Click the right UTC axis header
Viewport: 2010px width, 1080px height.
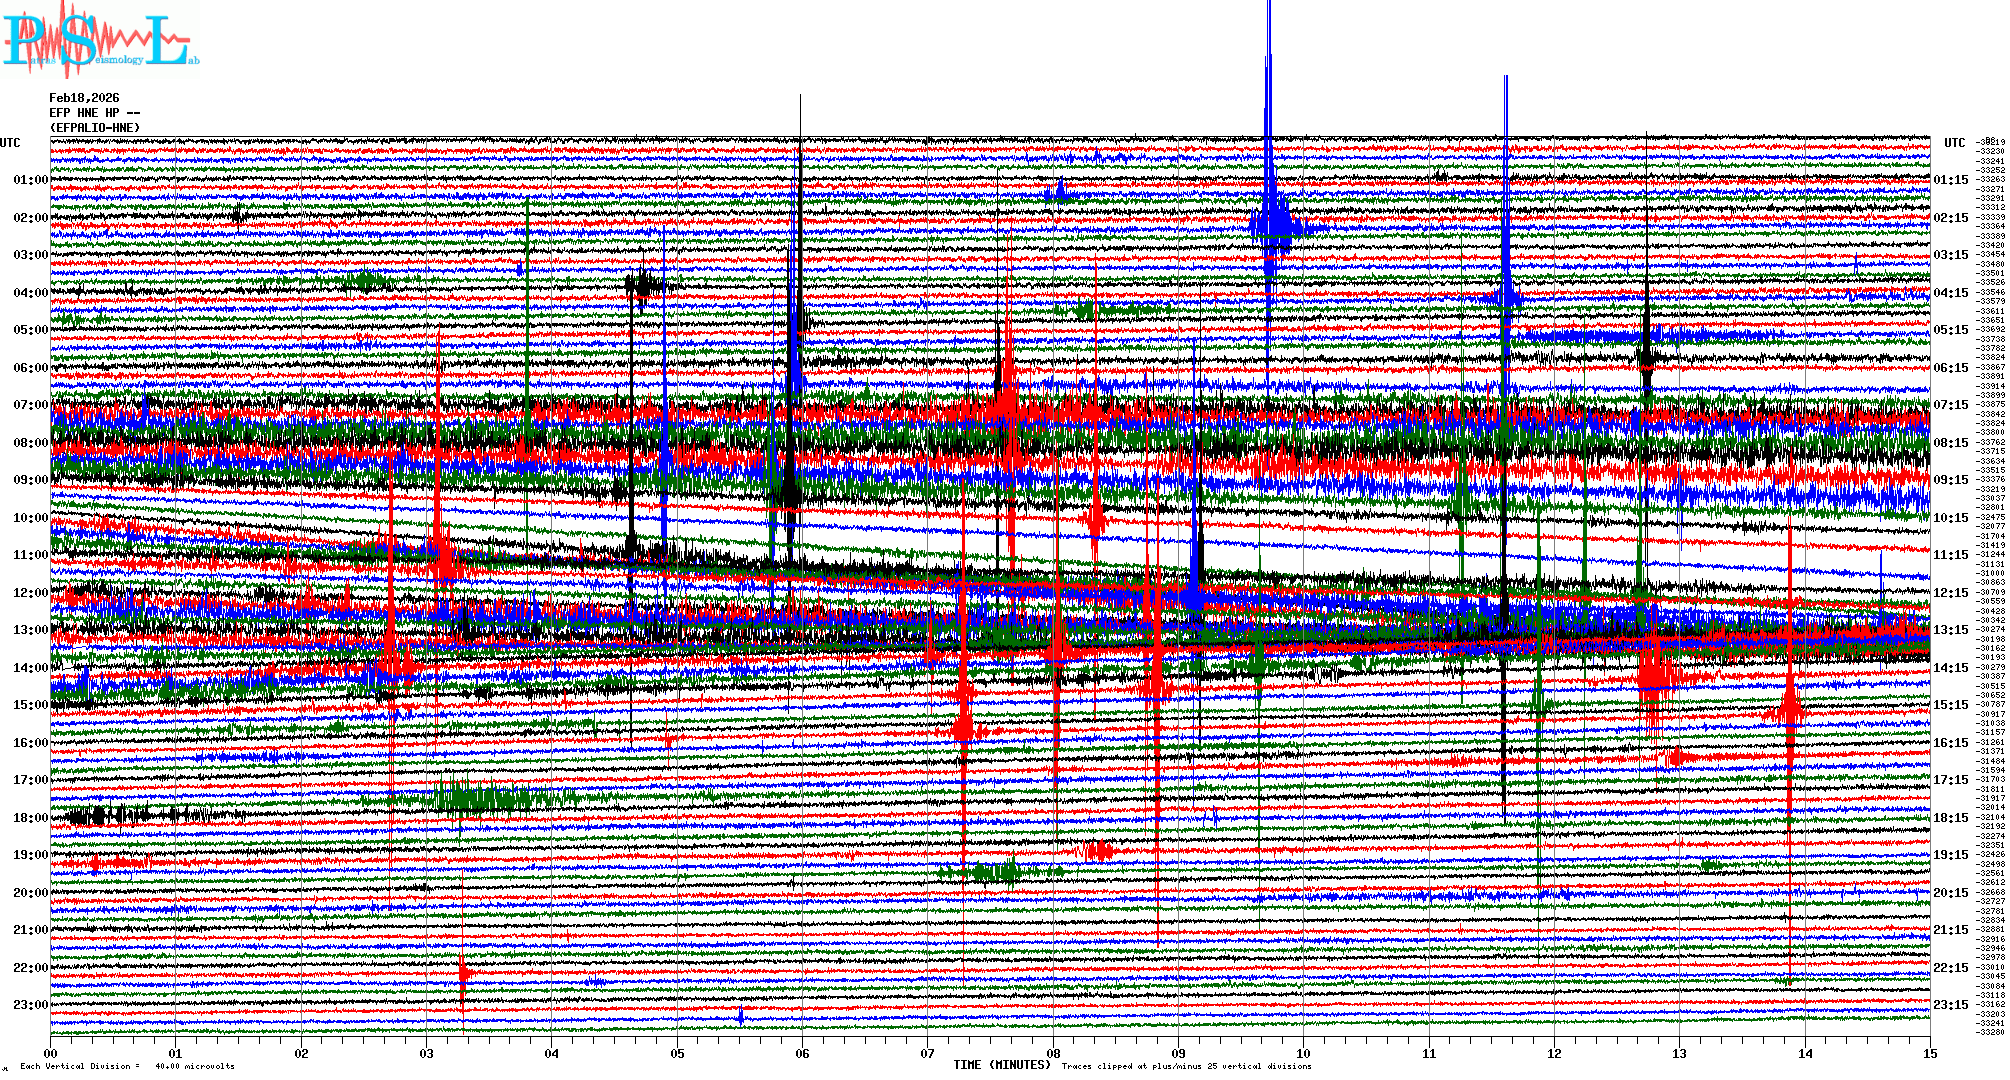[1954, 143]
